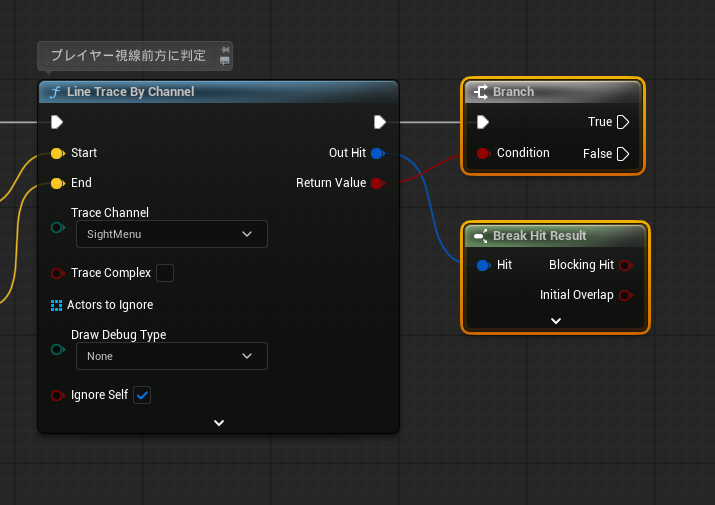Click the Branch node icon

(x=481, y=92)
